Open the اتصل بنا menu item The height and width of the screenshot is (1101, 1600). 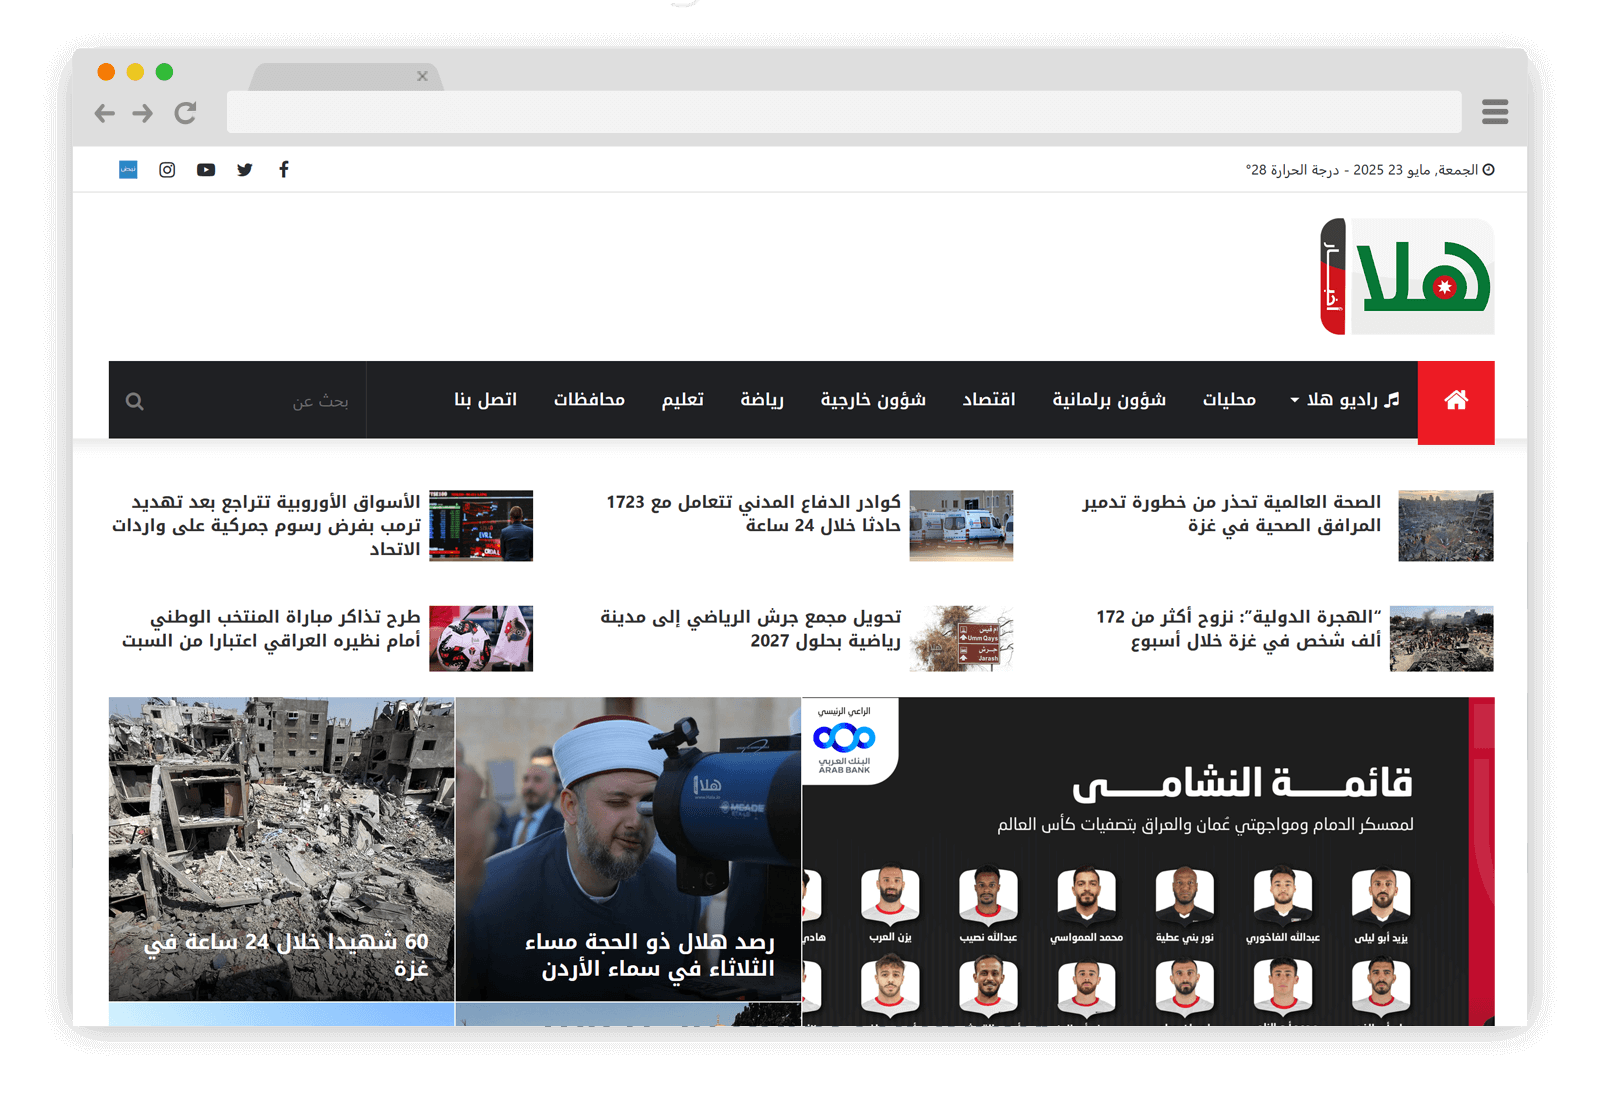485,400
